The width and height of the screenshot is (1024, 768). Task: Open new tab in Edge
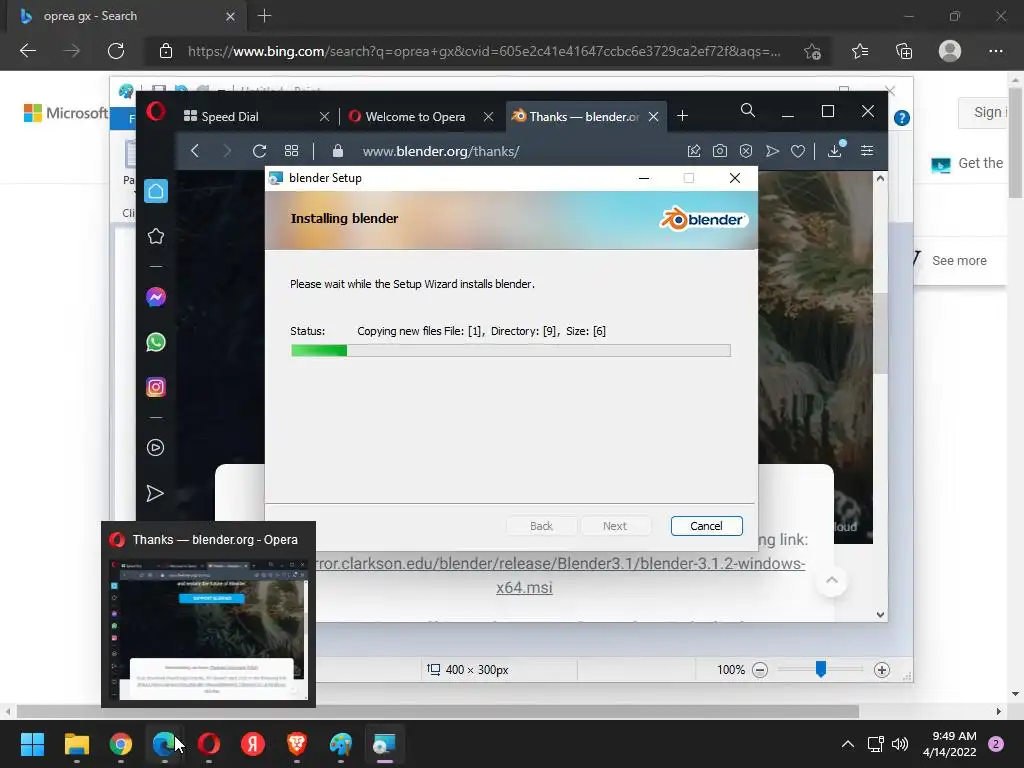click(x=264, y=16)
